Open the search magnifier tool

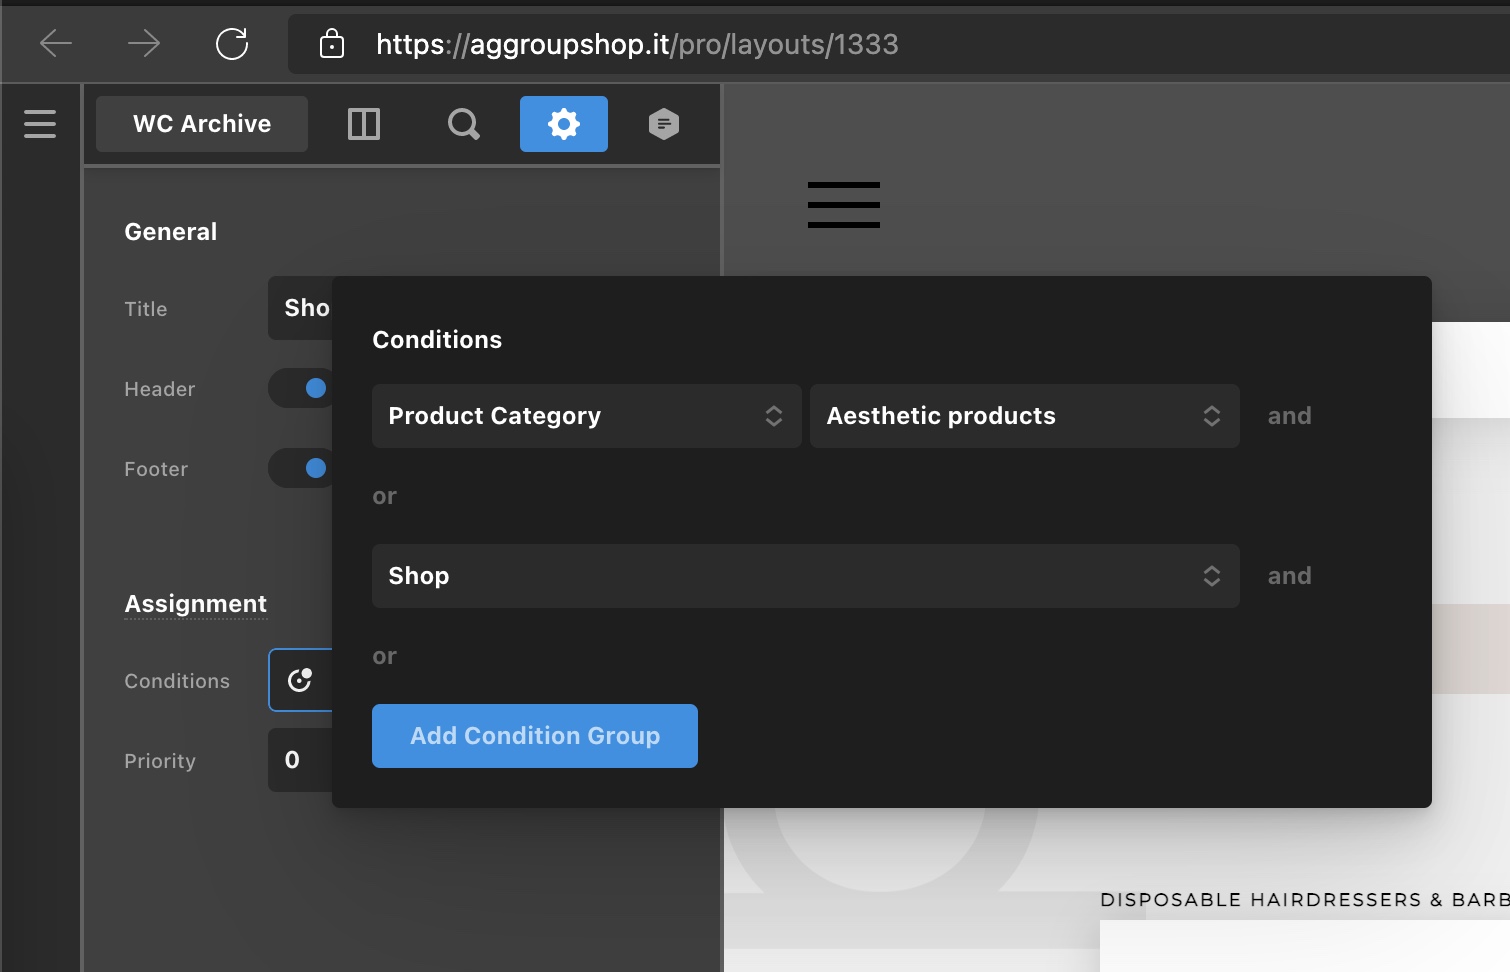pyautogui.click(x=463, y=124)
